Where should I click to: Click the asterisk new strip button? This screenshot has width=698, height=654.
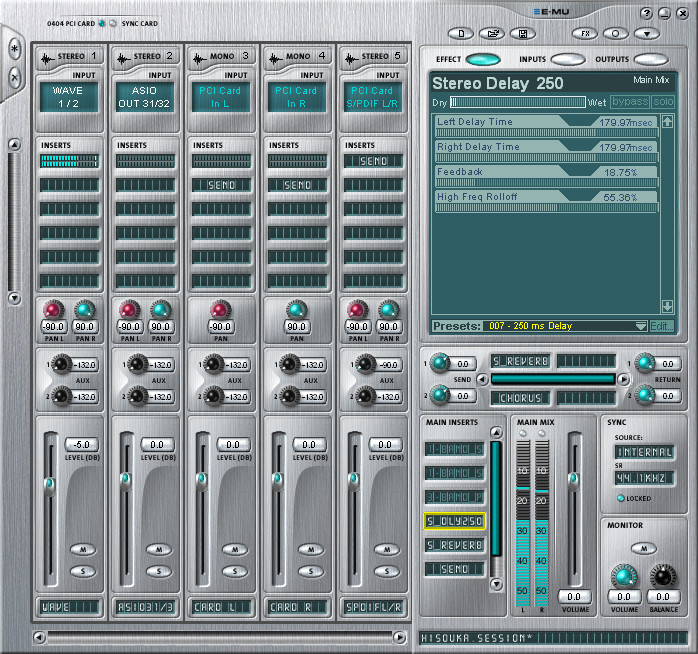pos(14,47)
